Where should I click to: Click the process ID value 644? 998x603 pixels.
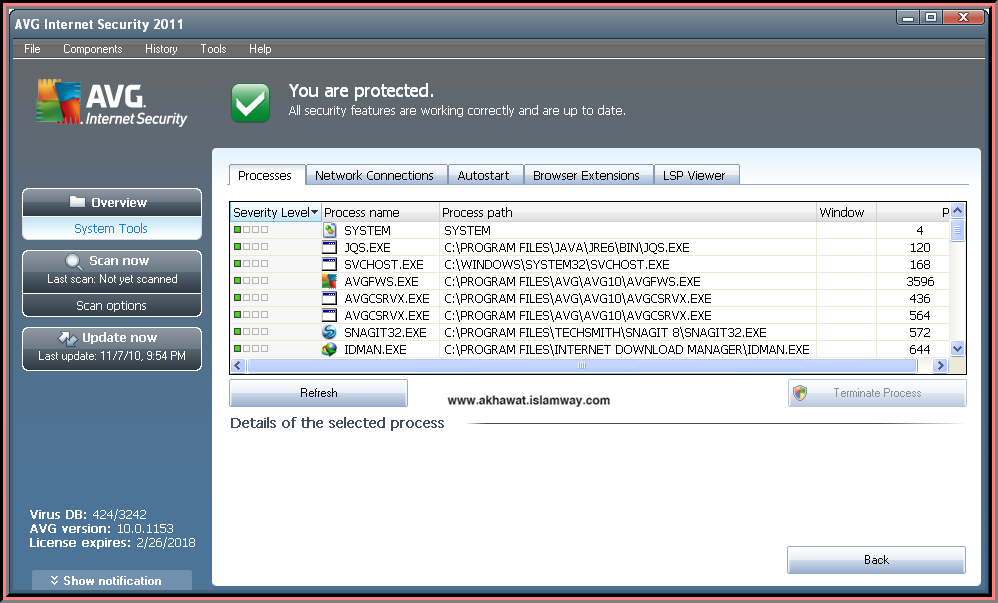pyautogui.click(x=920, y=350)
